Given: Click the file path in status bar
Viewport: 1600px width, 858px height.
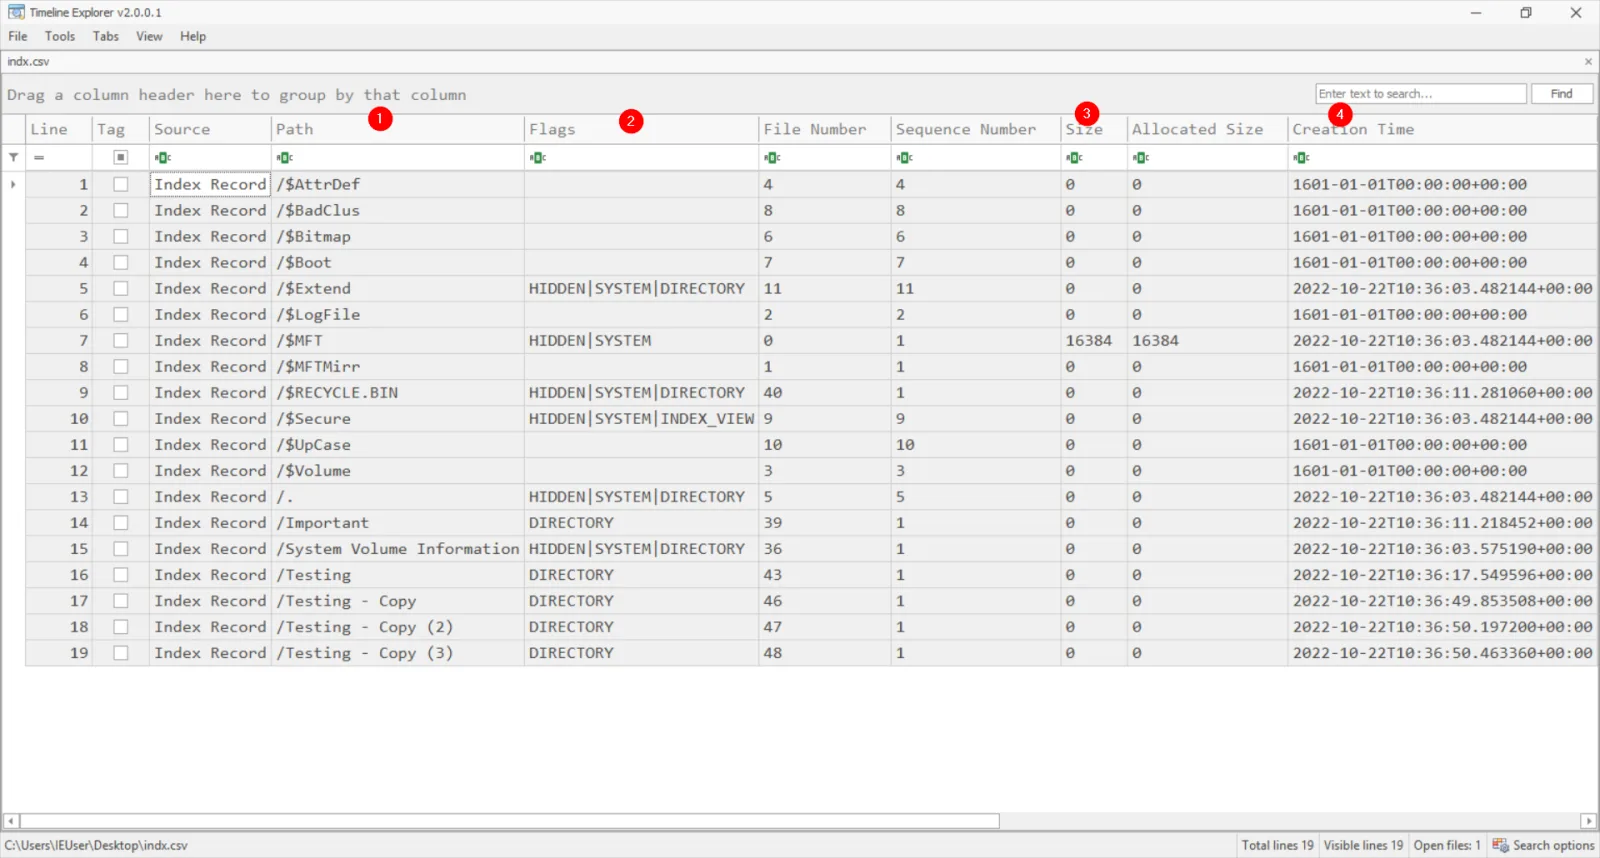Looking at the screenshot, I should tap(96, 845).
